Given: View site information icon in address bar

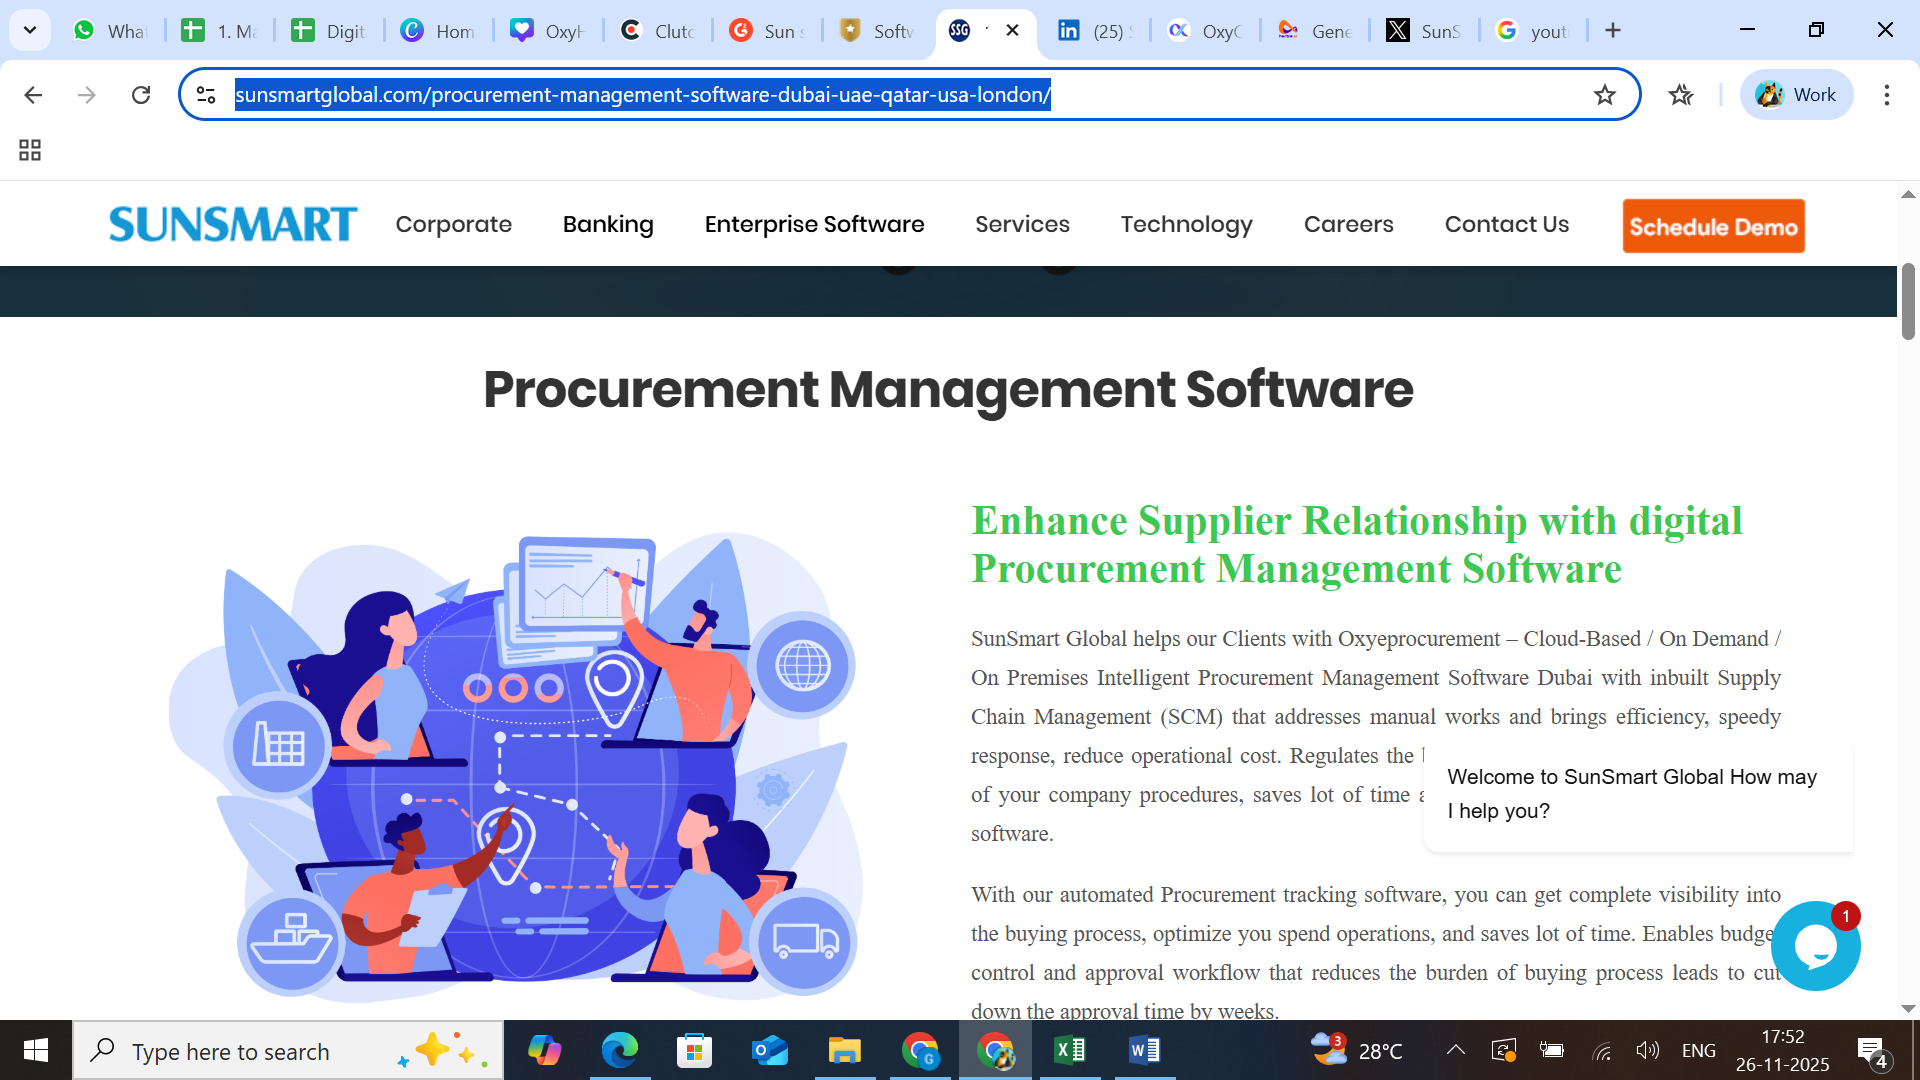Looking at the screenshot, I should [206, 95].
